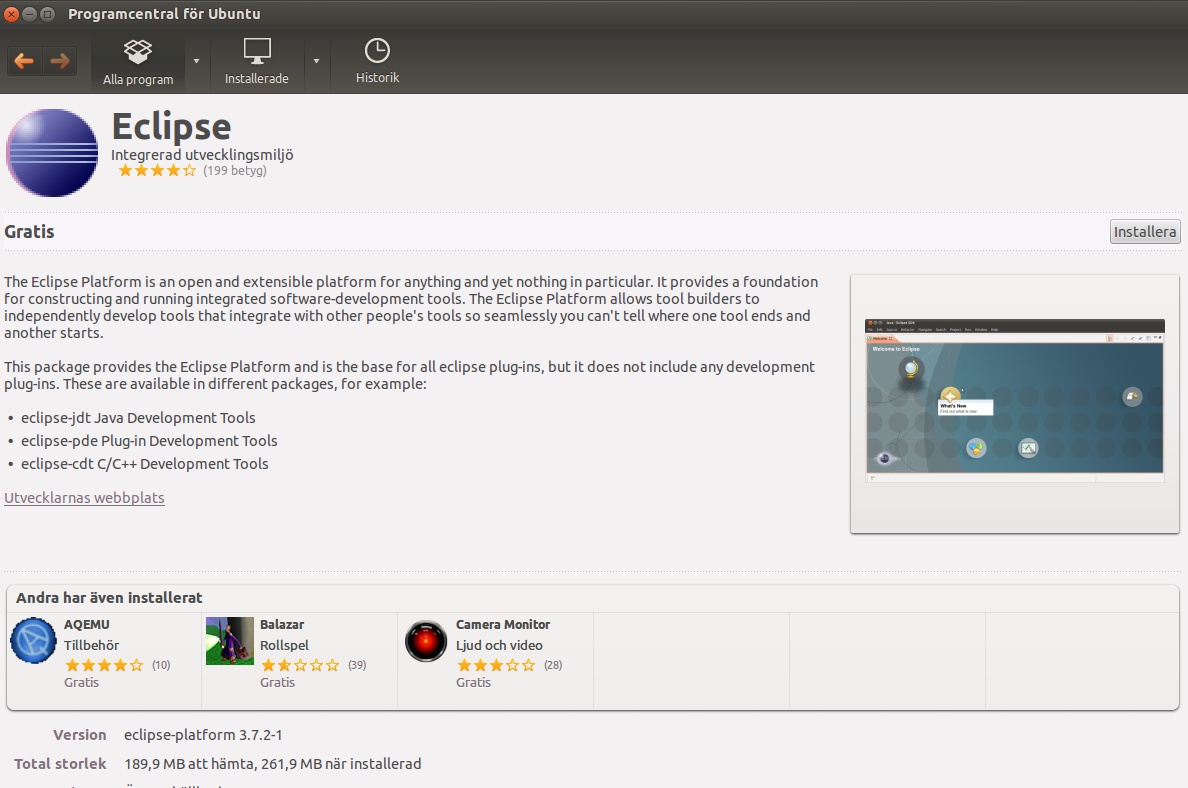Viewport: 1188px width, 788px height.
Task: Click the Eclipse star rating
Action: pyautogui.click(x=157, y=171)
